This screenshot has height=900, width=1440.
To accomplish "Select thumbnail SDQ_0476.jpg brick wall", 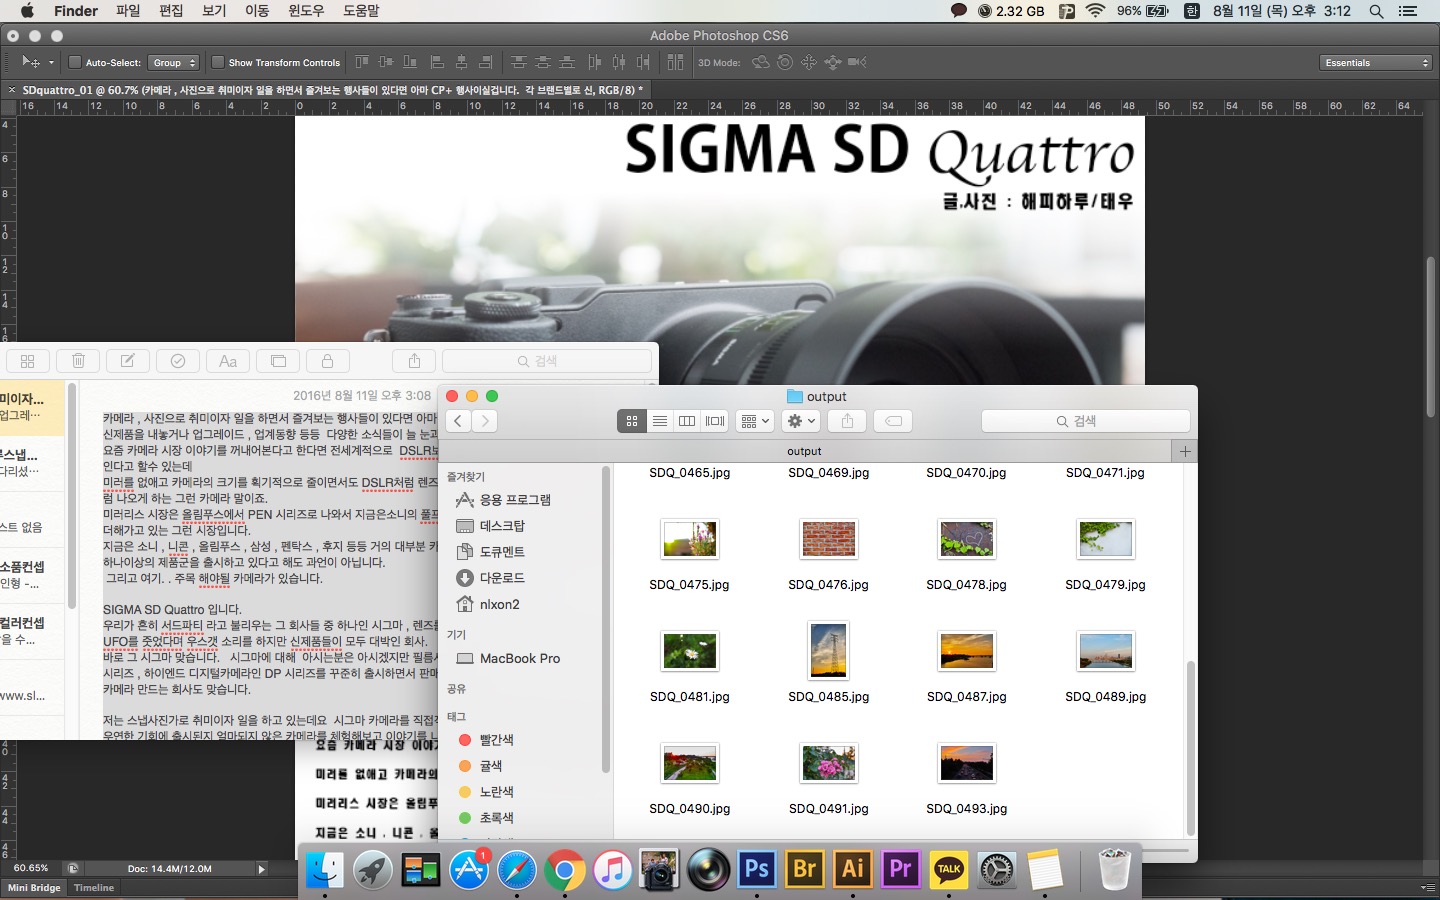I will (829, 539).
